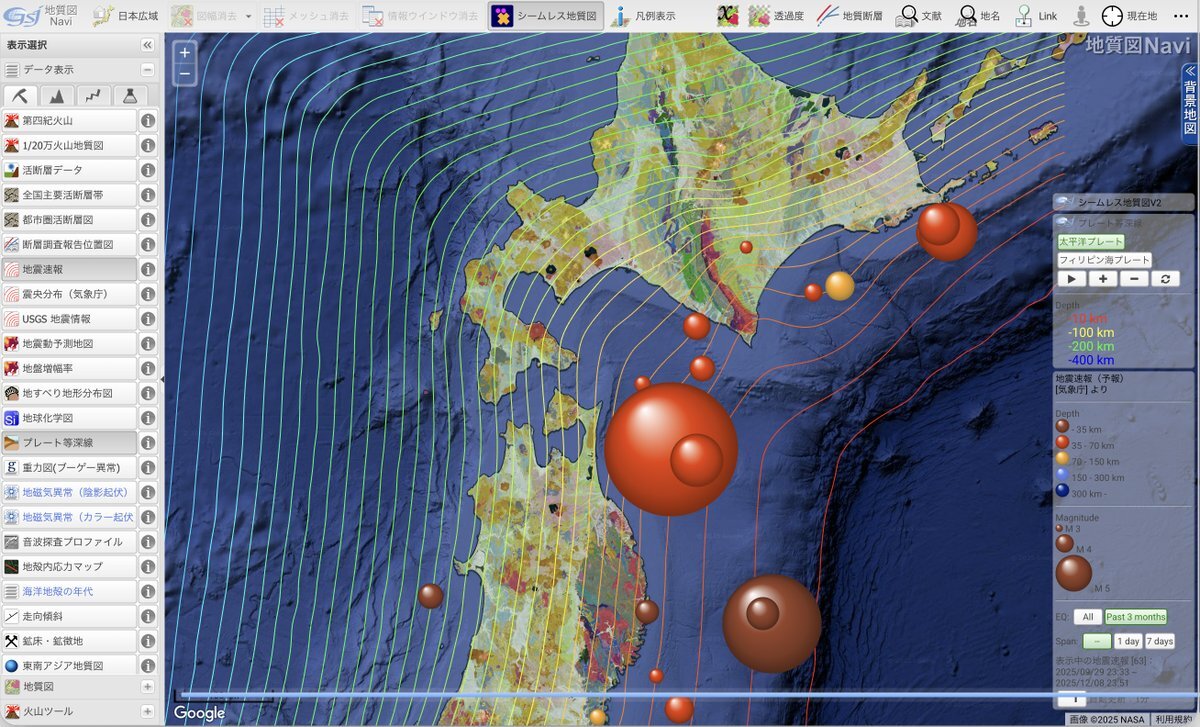Switch to the mountain icon tab

(58, 96)
